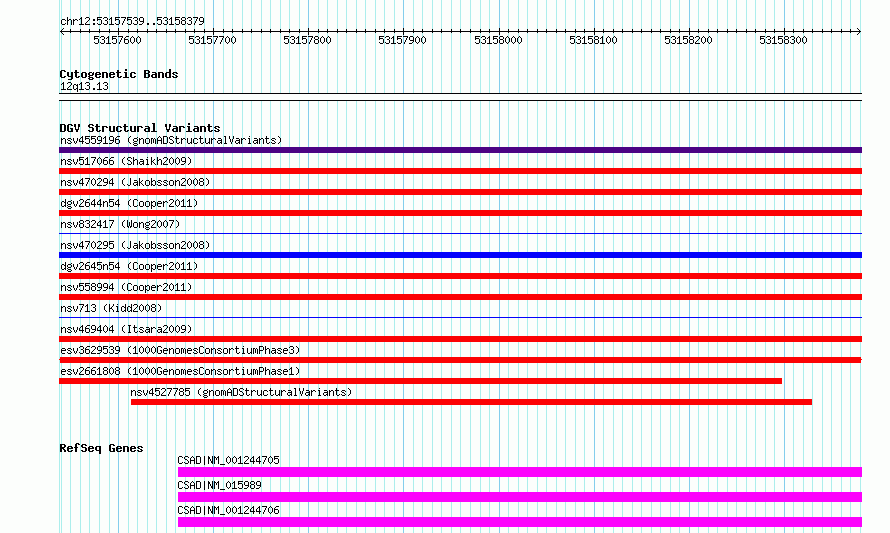Image resolution: width=890 pixels, height=533 pixels.
Task: Click the DGV Structural Variants track heading
Action: [x=140, y=128]
